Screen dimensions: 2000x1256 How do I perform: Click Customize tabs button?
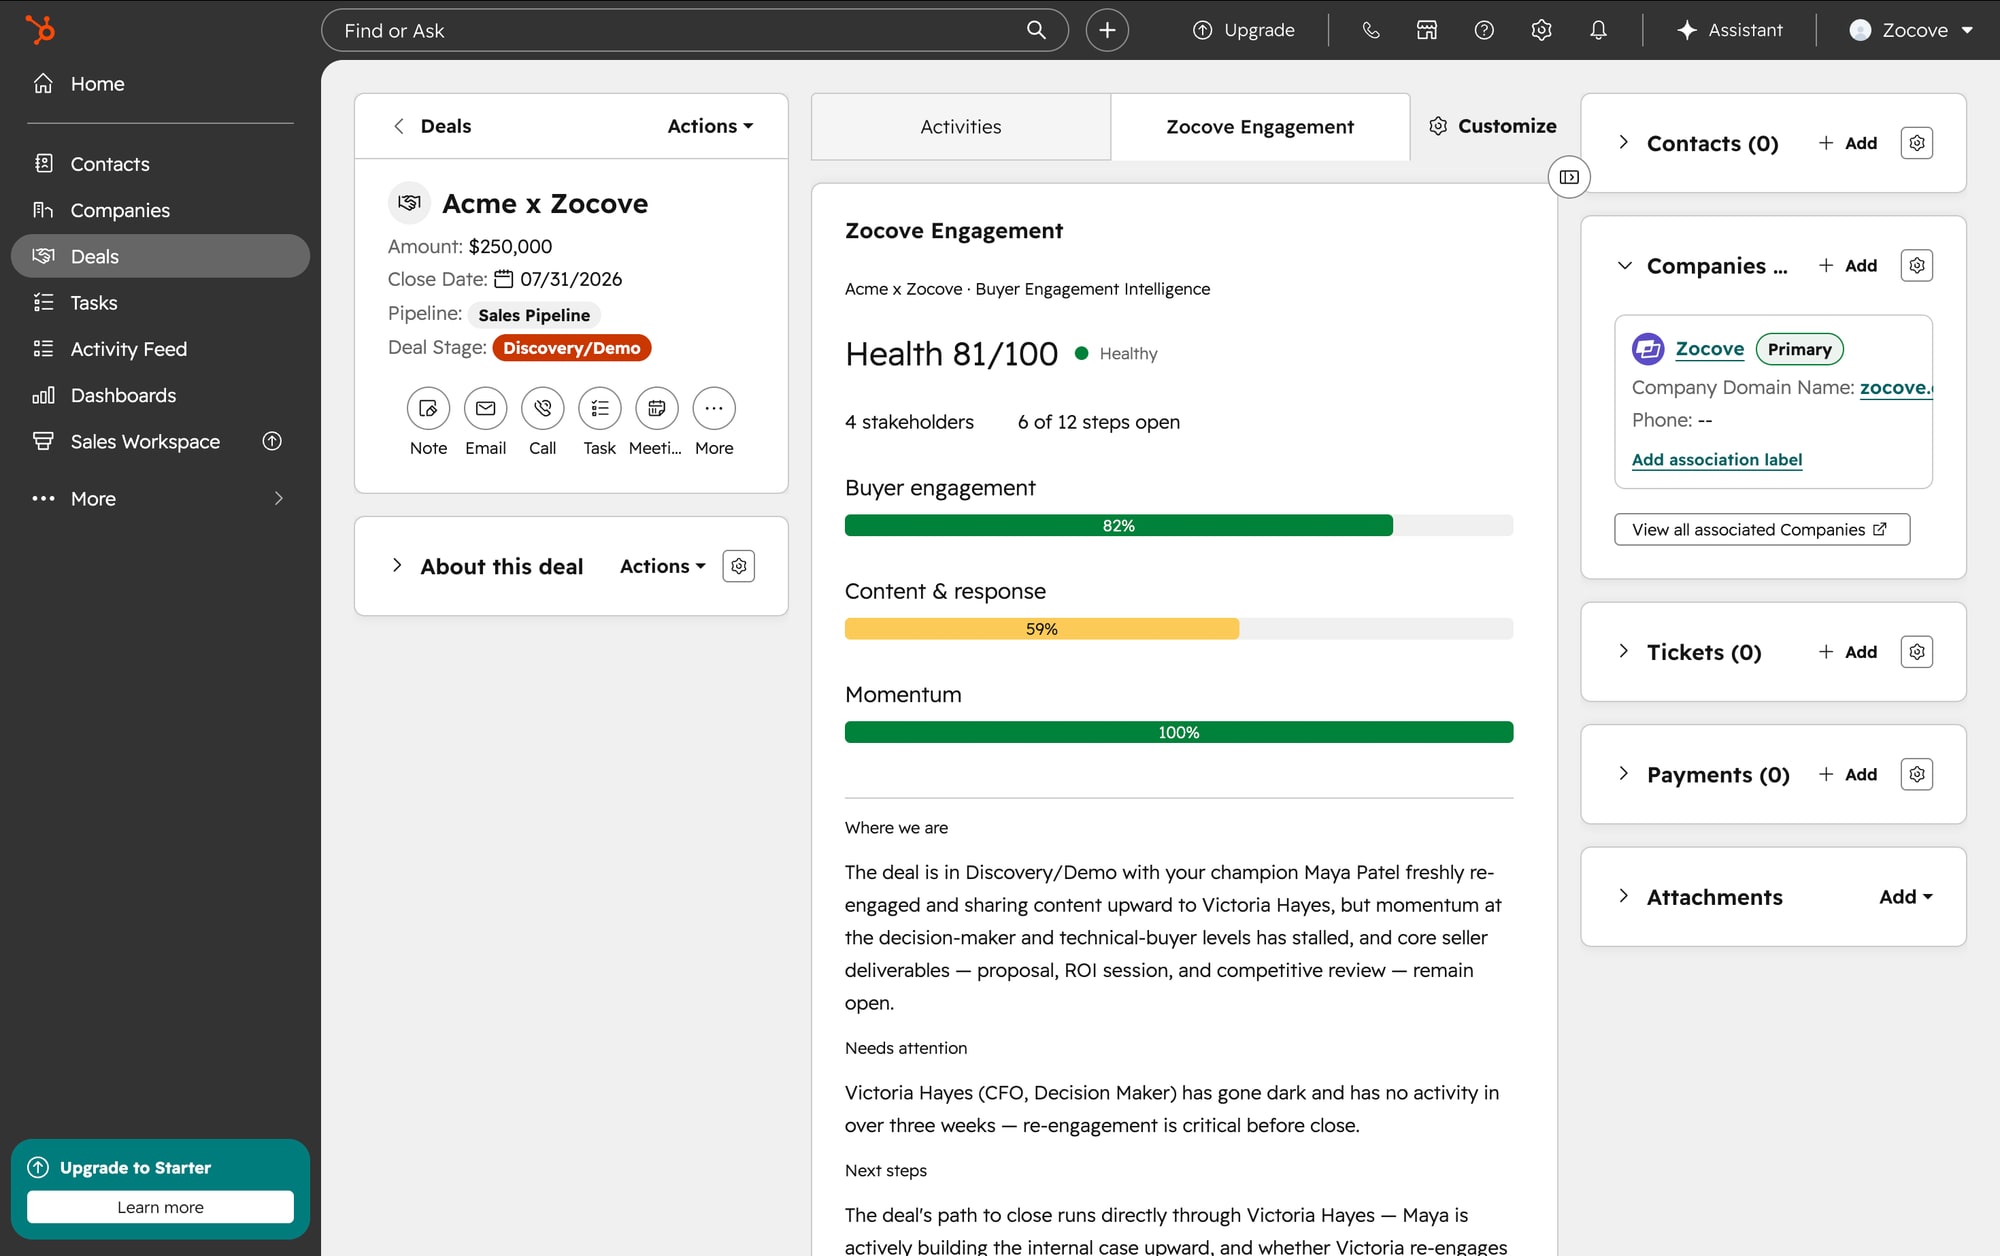pos(1493,126)
